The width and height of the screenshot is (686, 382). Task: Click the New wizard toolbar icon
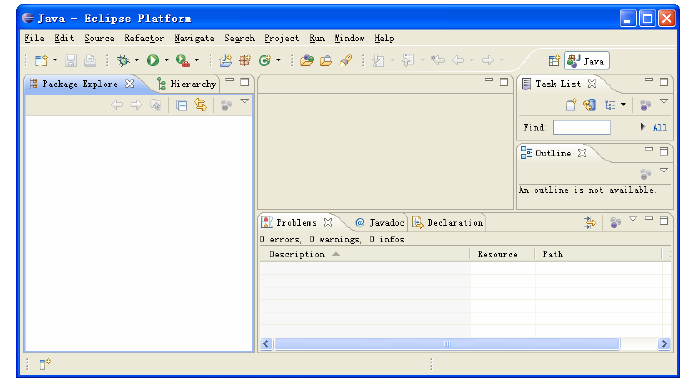(42, 60)
